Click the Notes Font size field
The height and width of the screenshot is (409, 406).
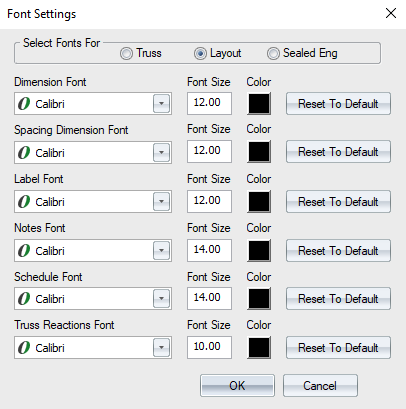point(209,250)
